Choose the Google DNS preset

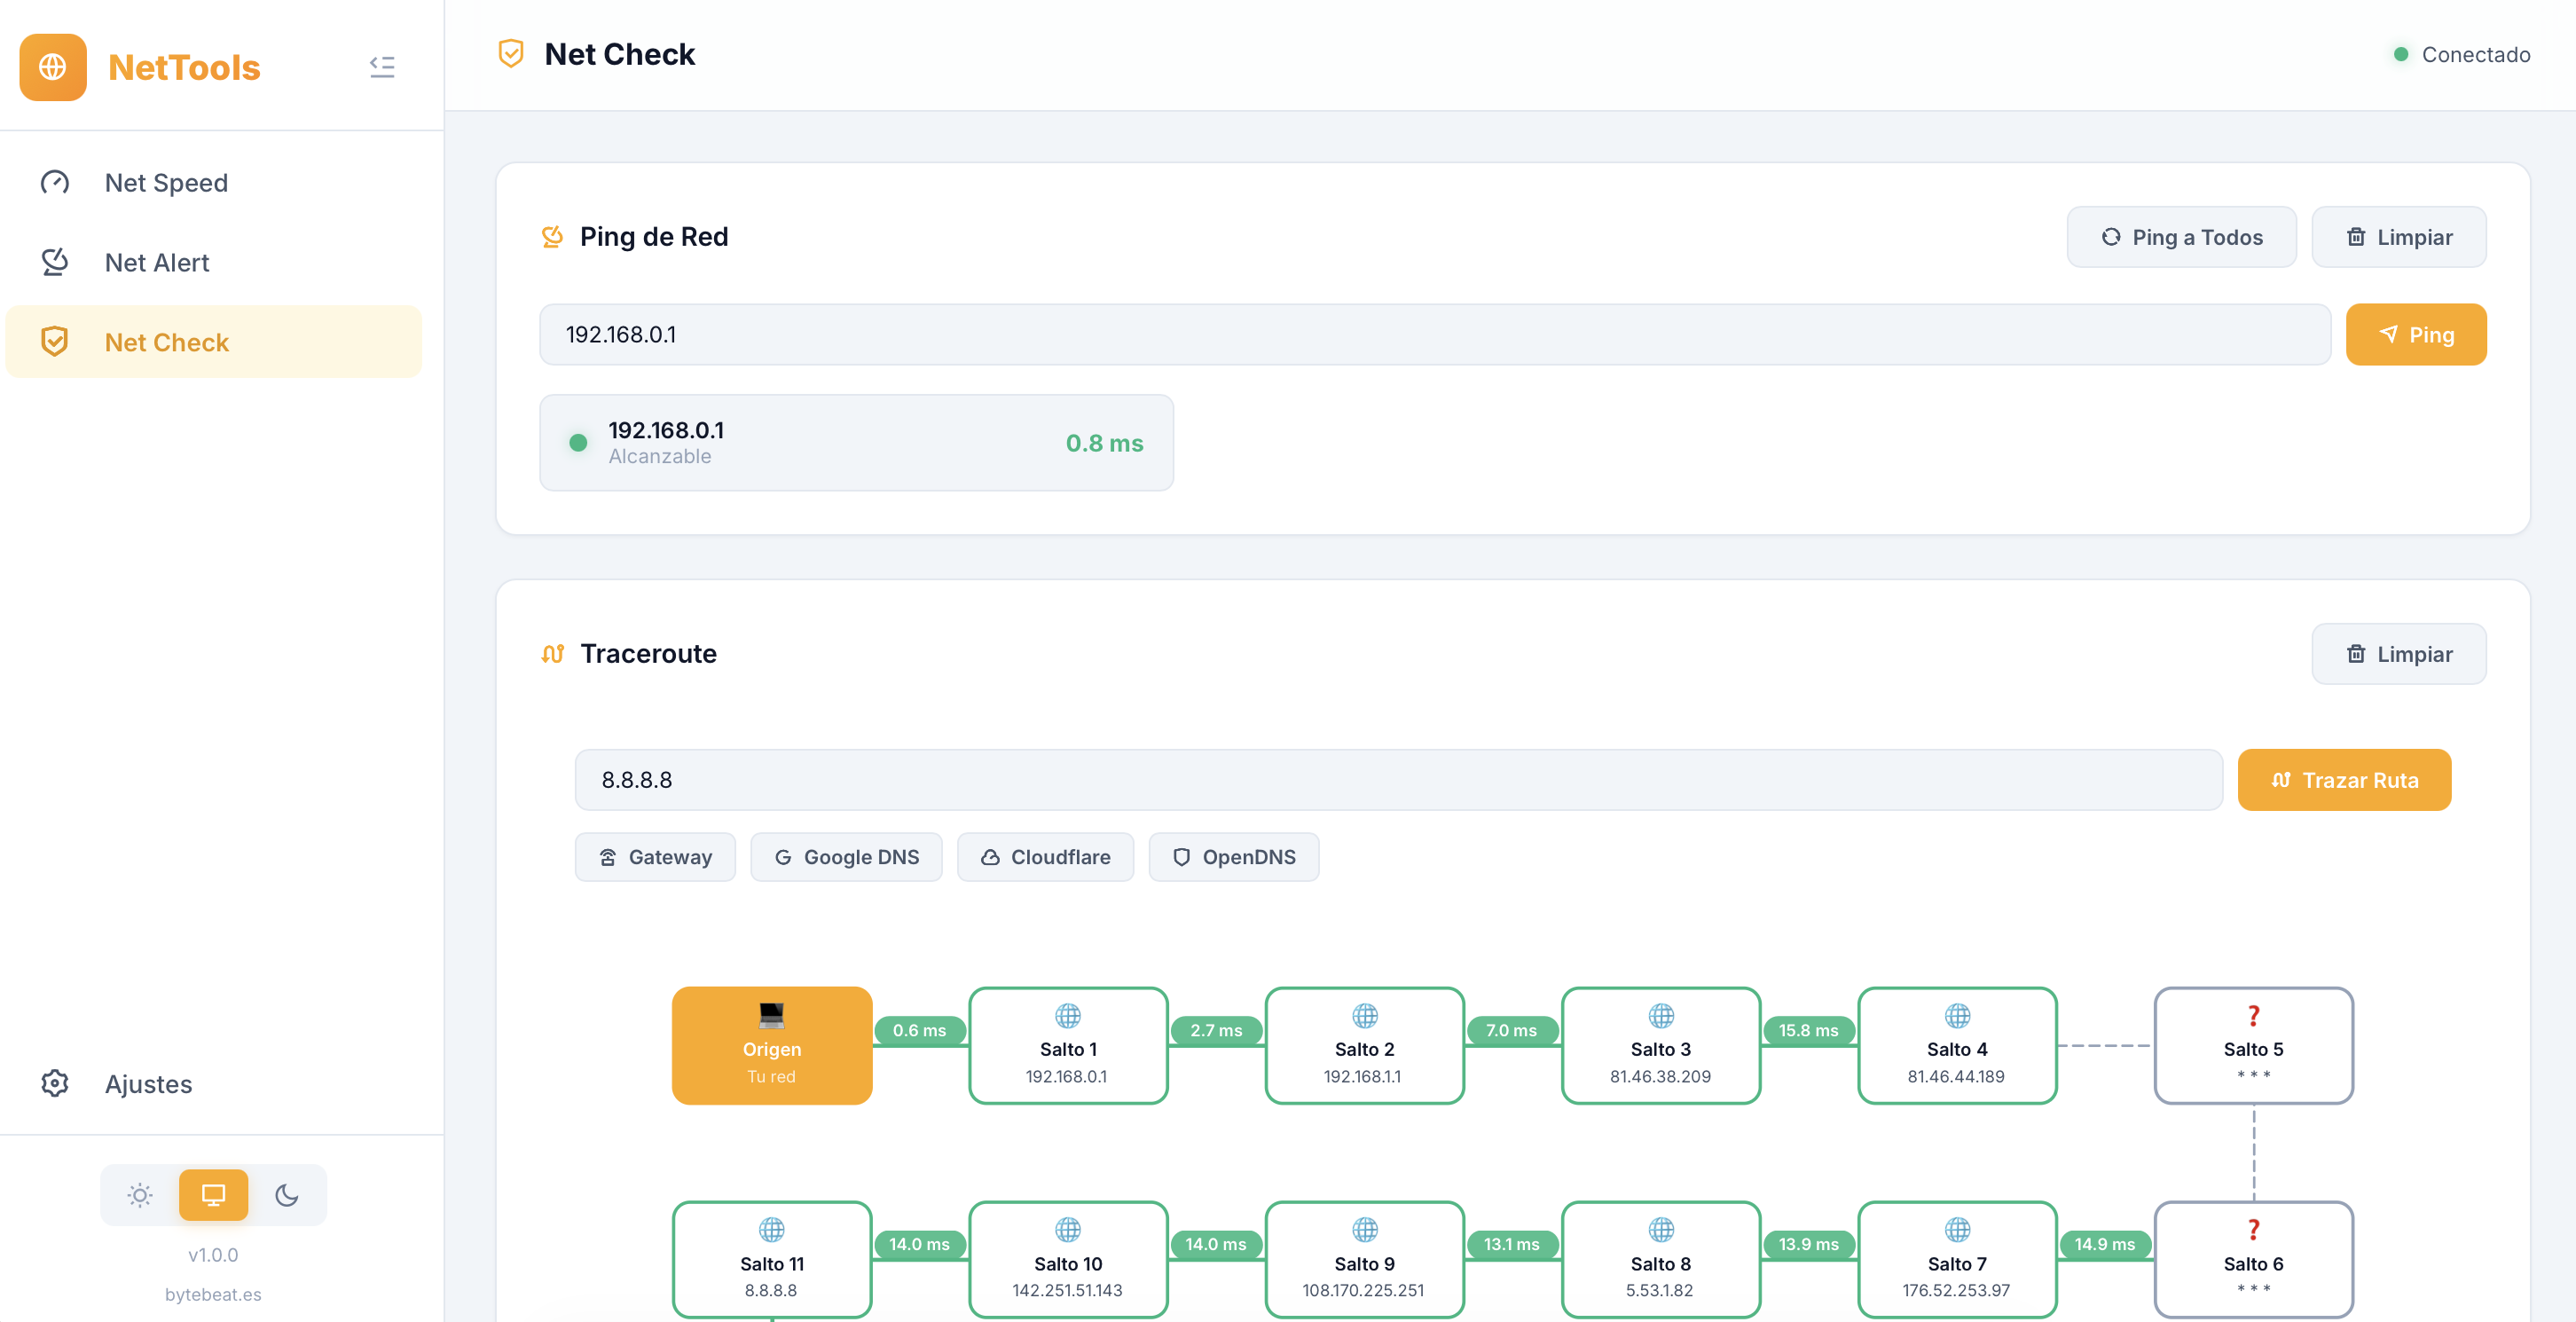(846, 857)
